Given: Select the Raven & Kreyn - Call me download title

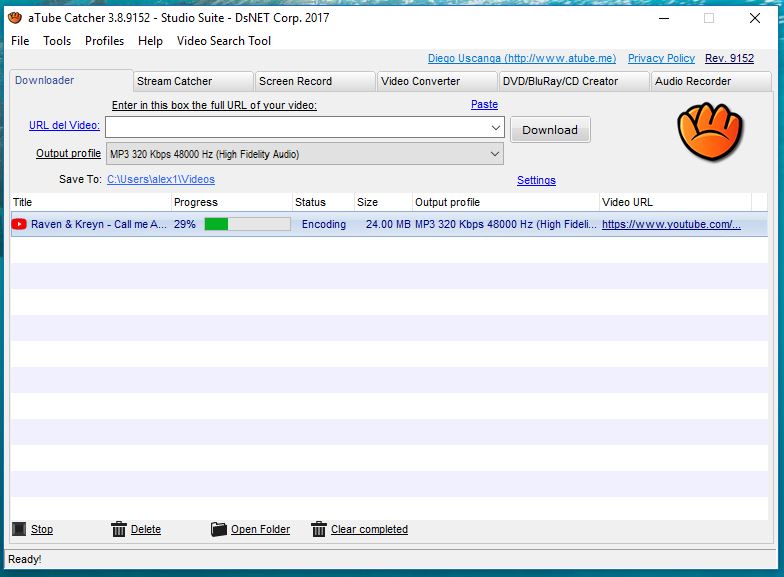Looking at the screenshot, I should click(99, 224).
